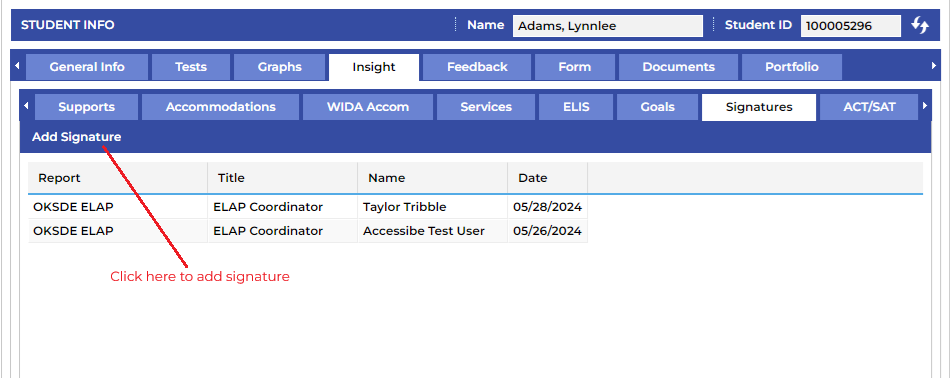The height and width of the screenshot is (378, 950).
Task: Select the Taylor Tribble name cell
Action: click(433, 207)
